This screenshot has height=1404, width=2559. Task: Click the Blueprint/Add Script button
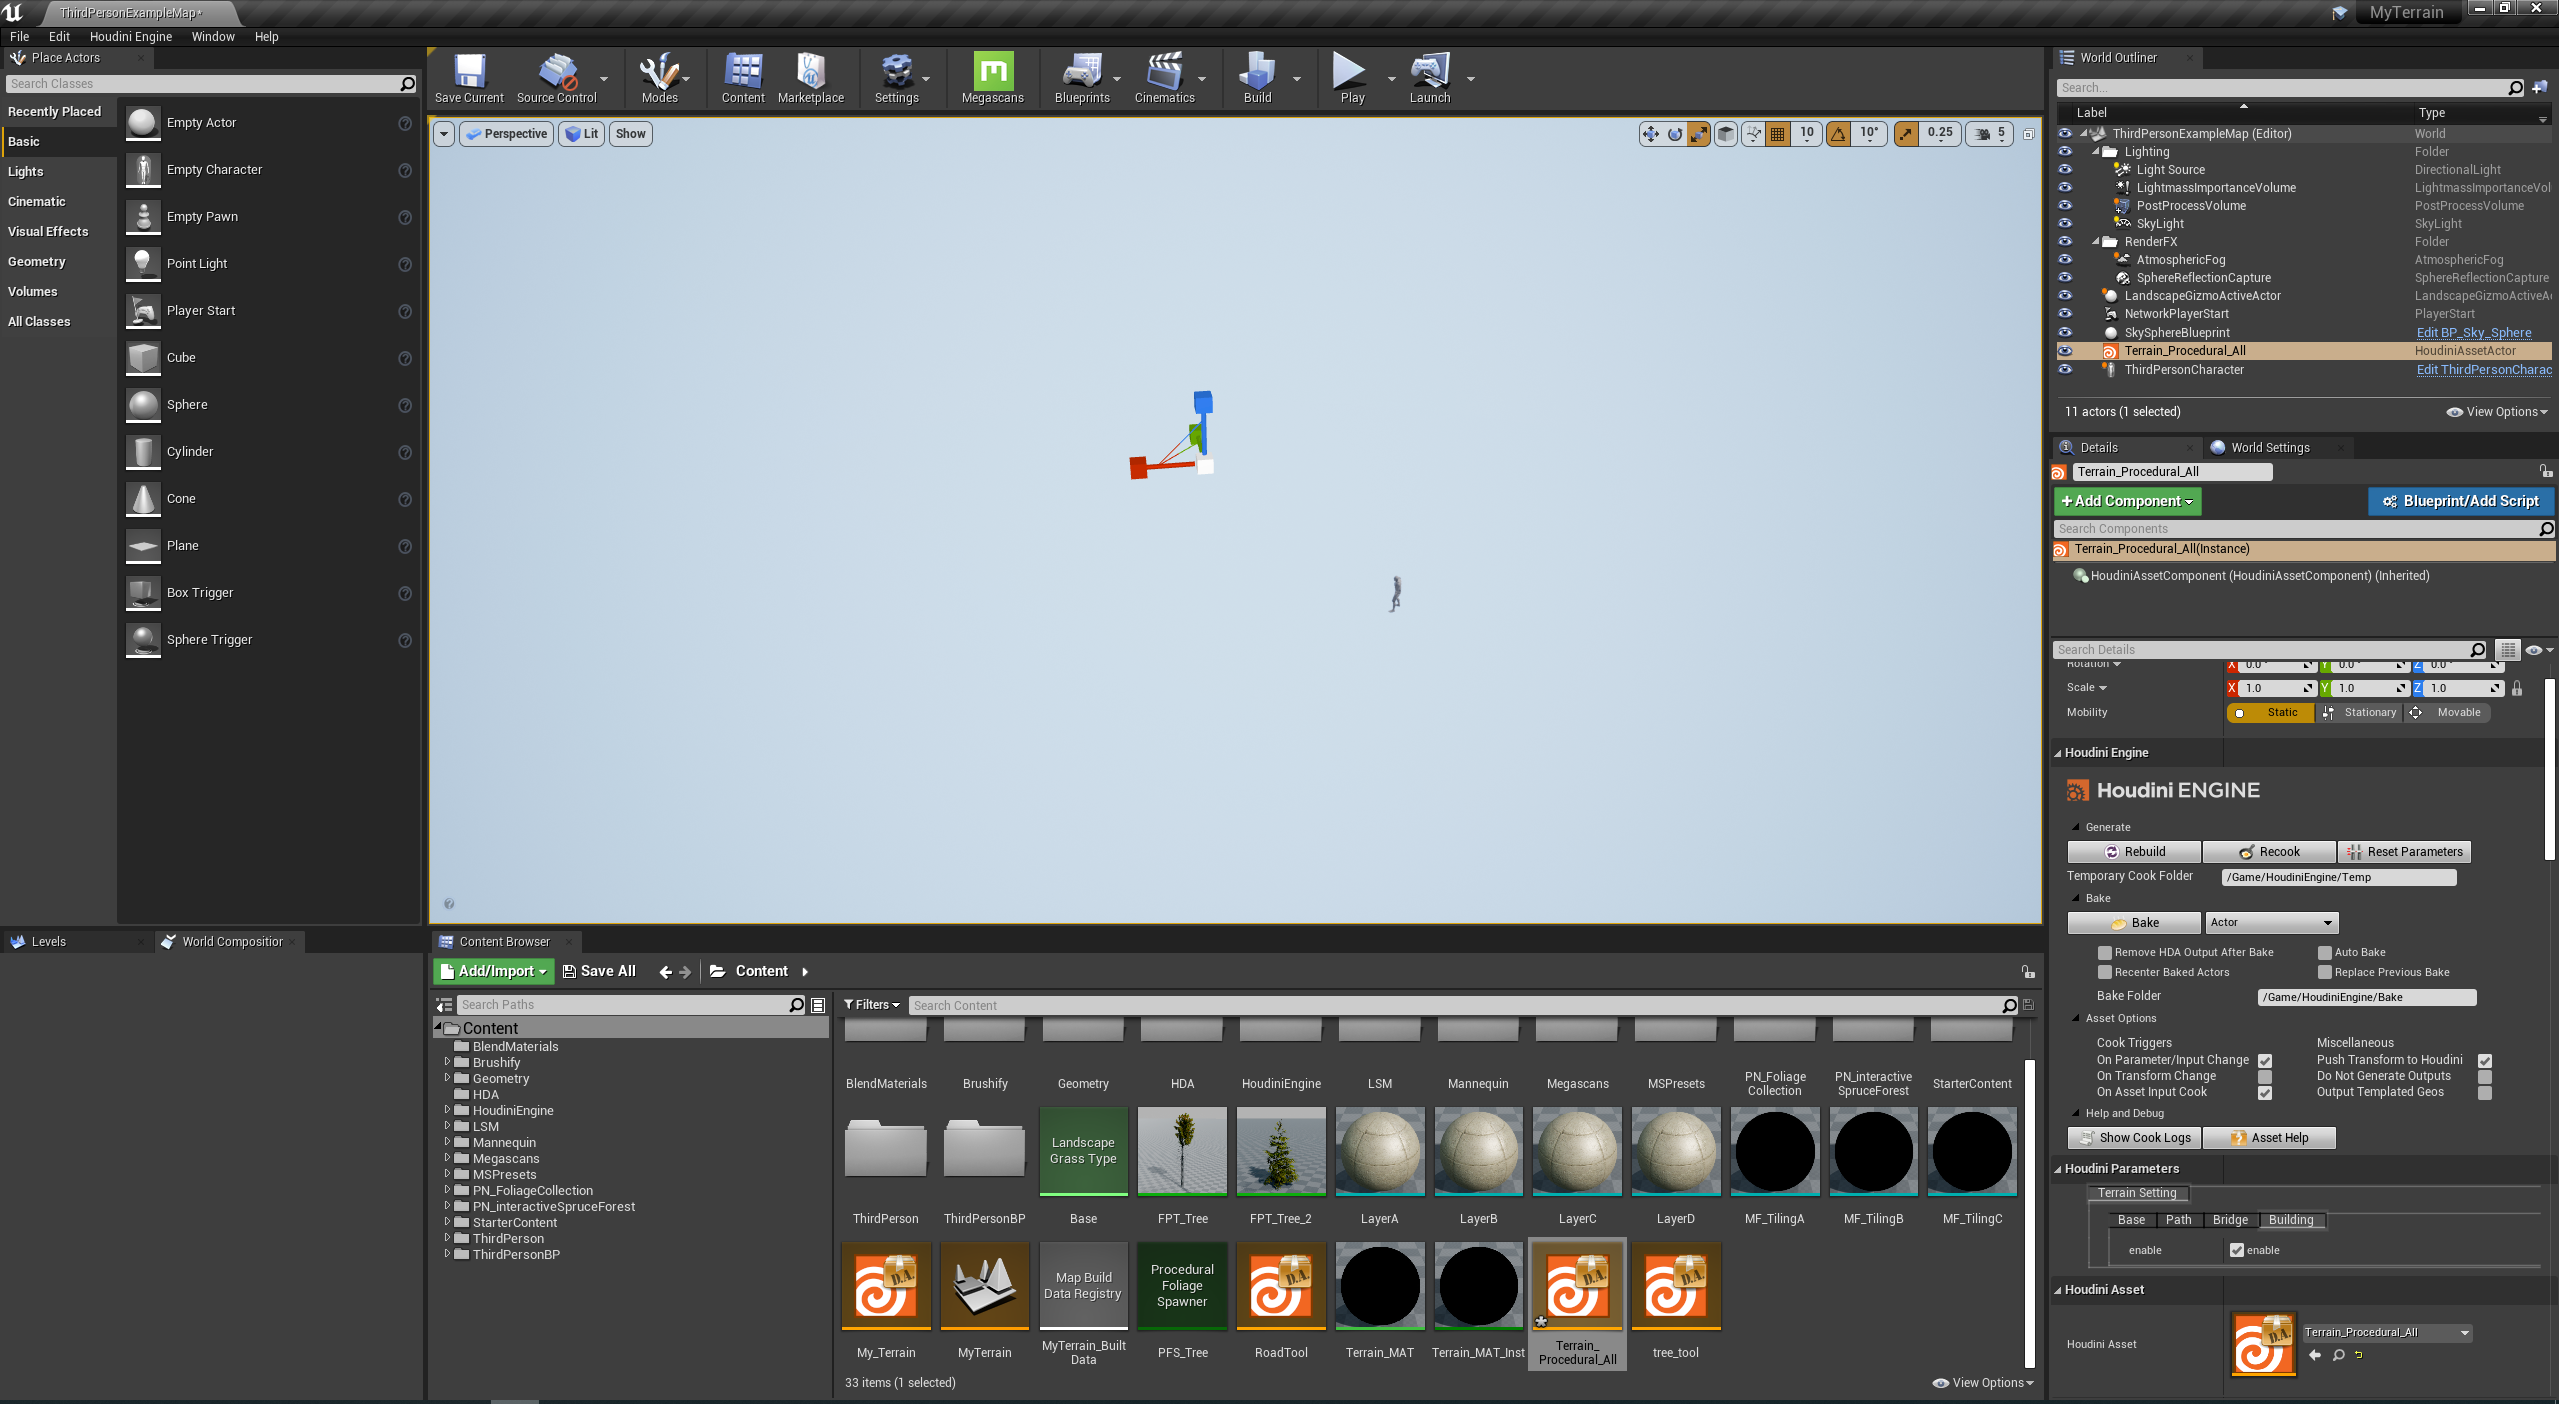[x=2461, y=502]
